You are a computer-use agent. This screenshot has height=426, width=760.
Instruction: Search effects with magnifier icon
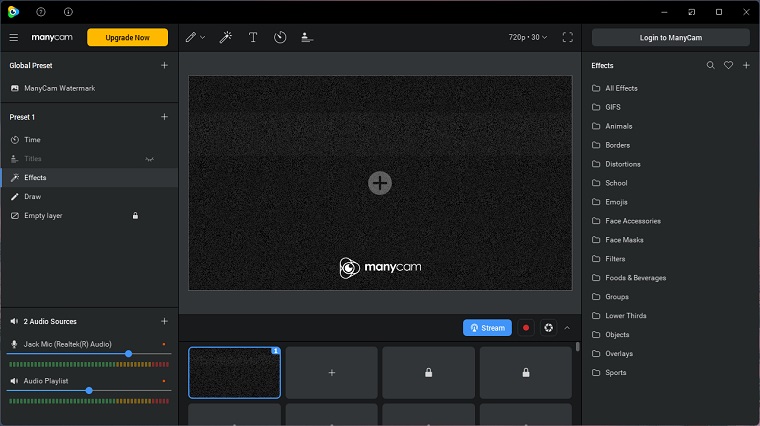point(711,65)
